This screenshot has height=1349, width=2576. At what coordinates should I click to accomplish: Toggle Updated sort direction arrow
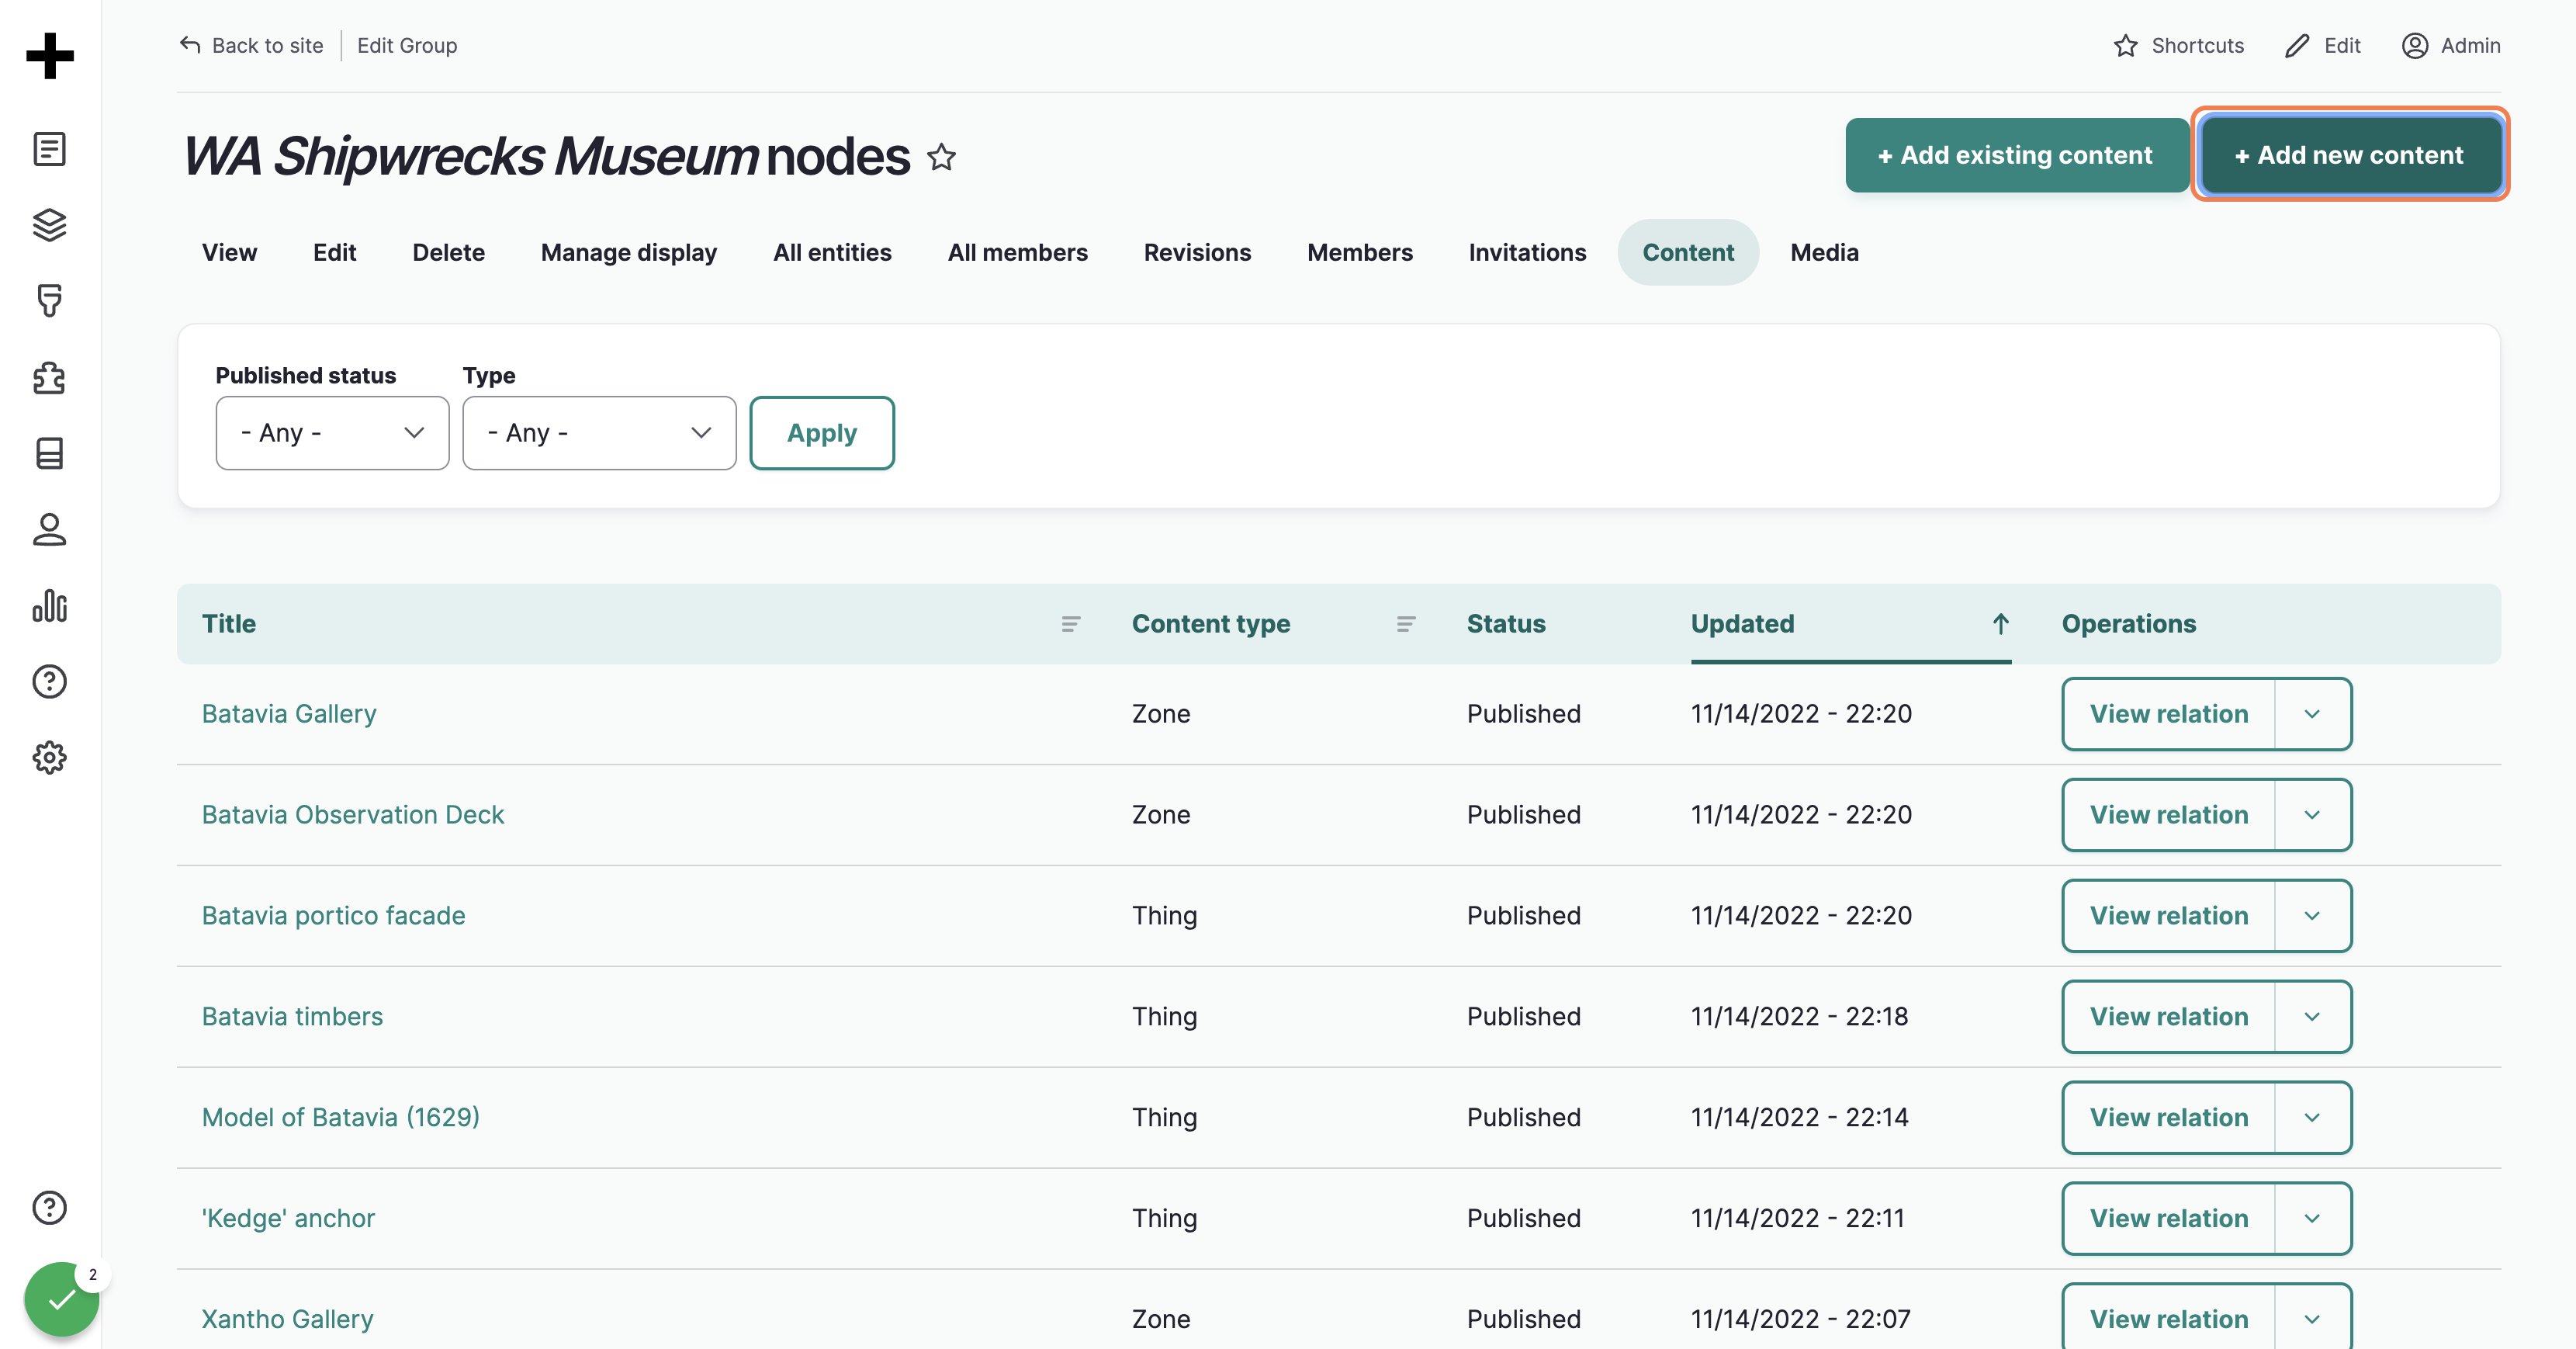[x=2000, y=624]
